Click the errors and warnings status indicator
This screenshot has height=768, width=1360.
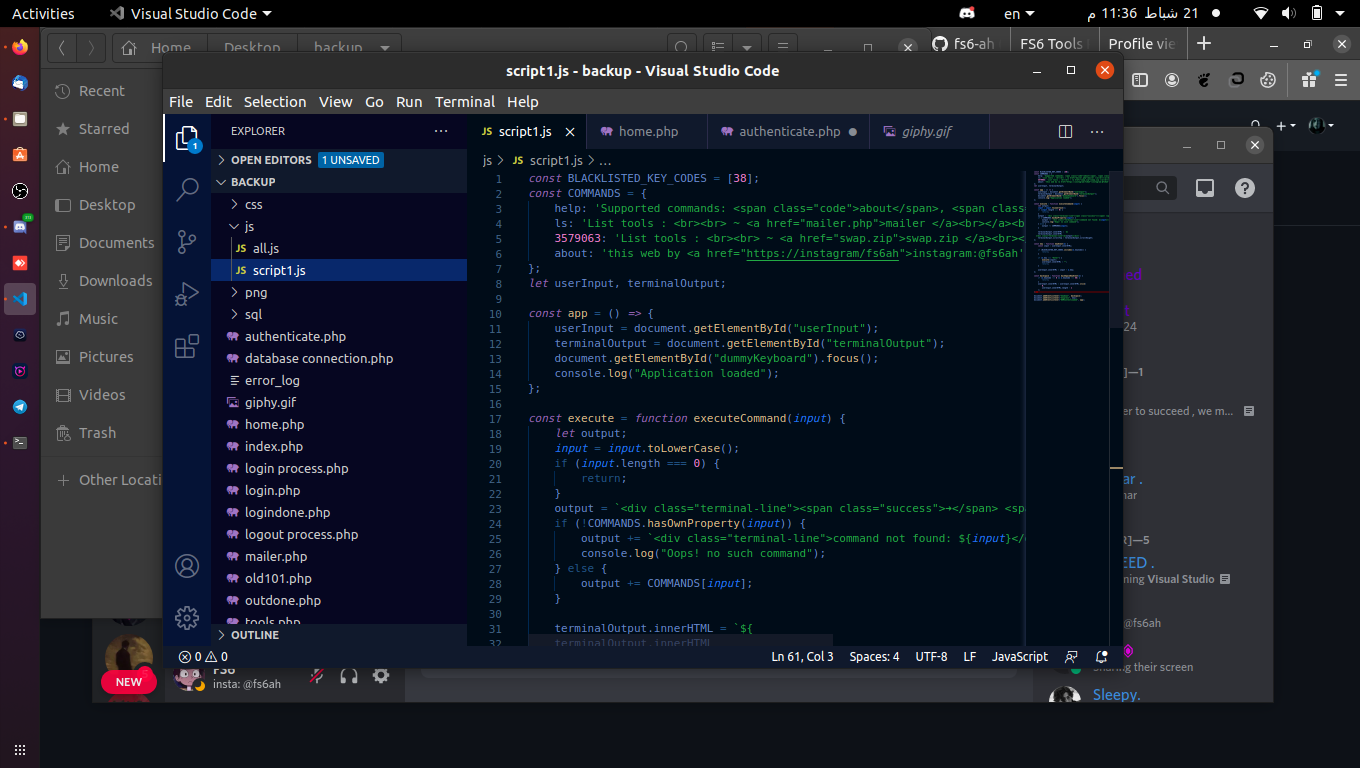coord(203,657)
